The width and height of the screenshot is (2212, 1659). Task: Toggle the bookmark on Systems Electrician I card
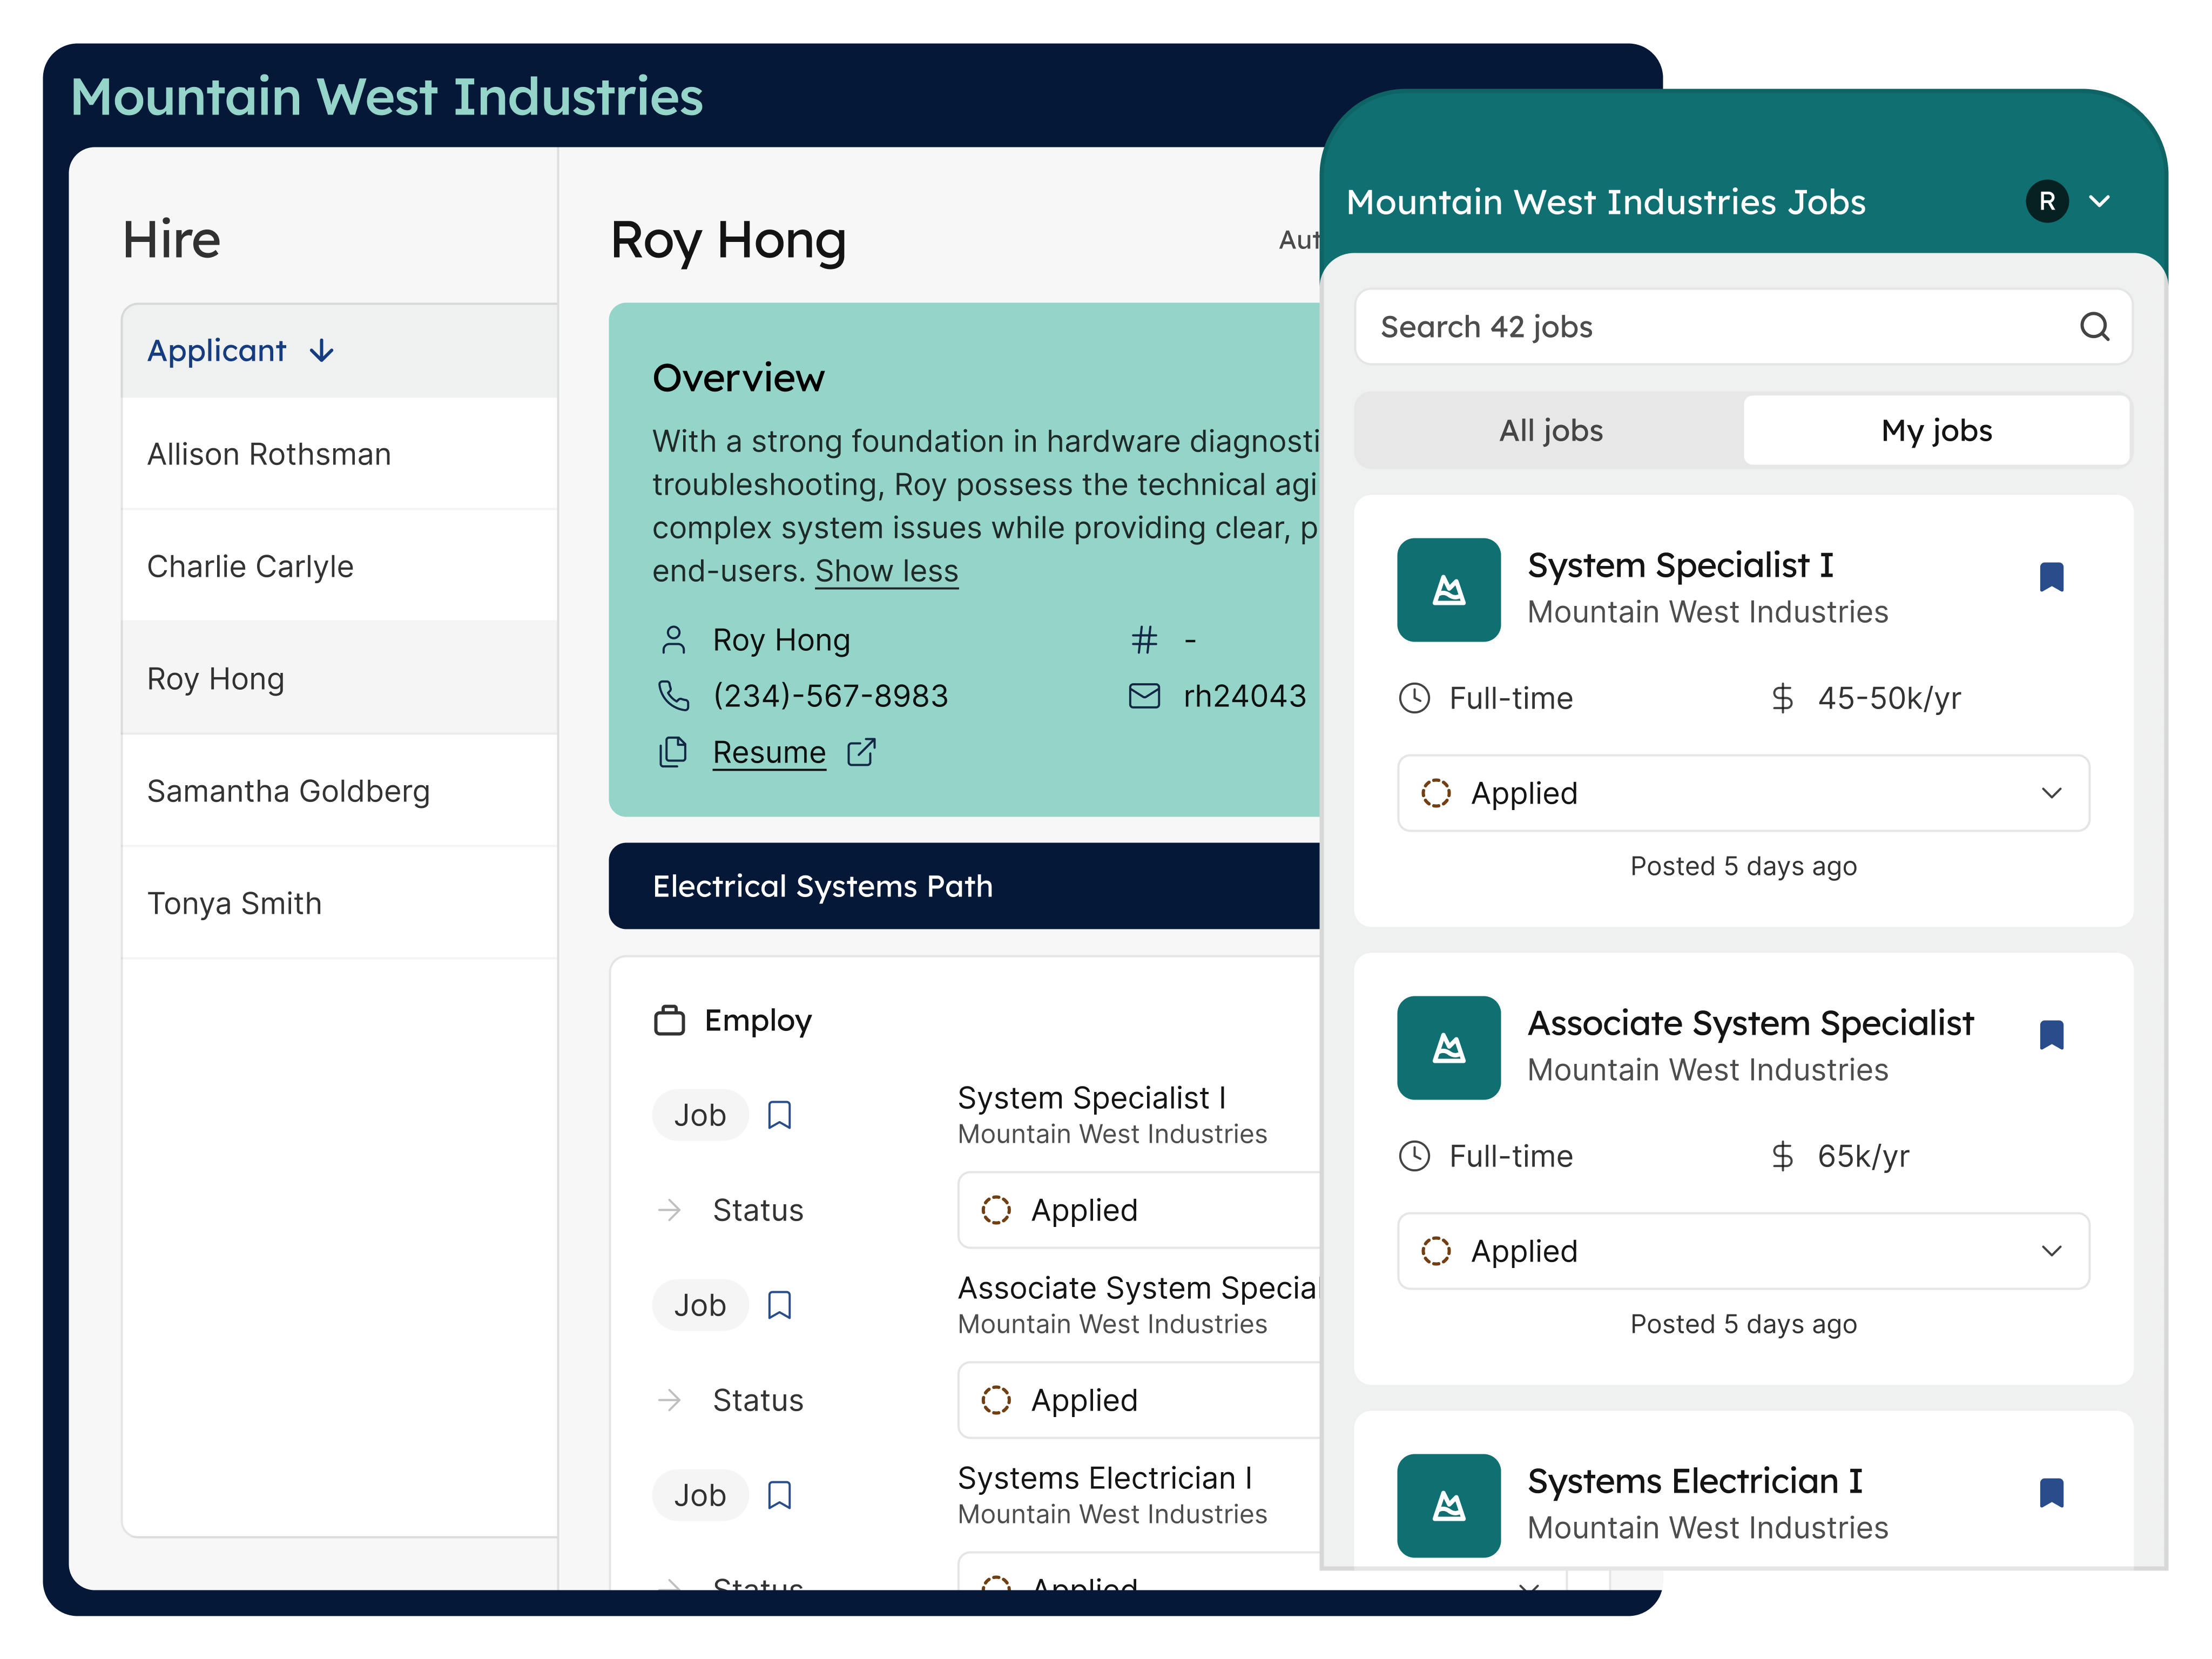(2052, 1492)
